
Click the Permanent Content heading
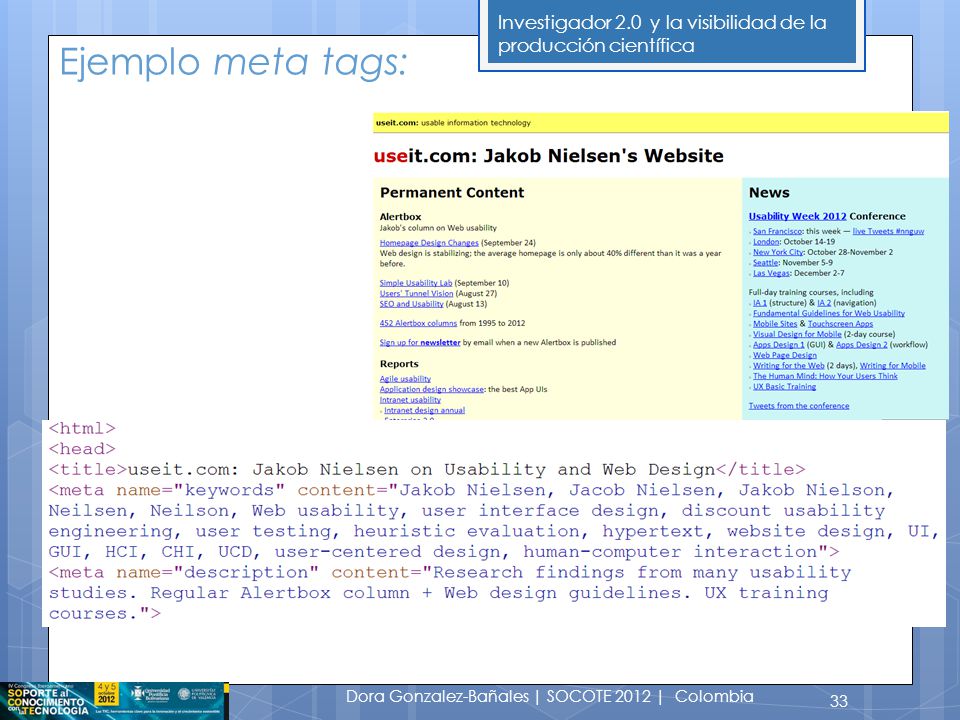[452, 192]
